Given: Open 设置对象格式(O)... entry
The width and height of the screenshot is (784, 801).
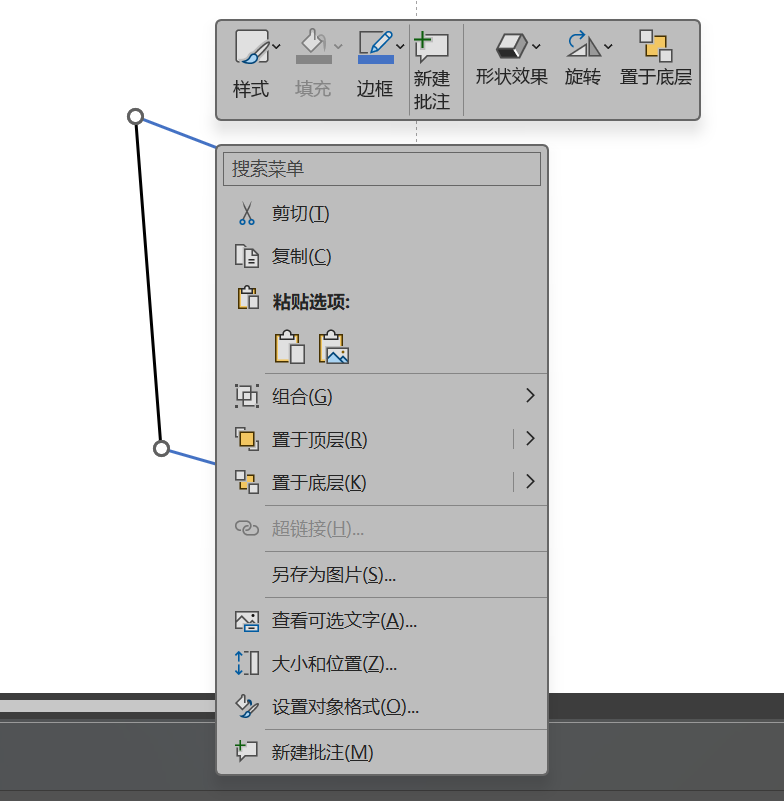Looking at the screenshot, I should (382, 706).
